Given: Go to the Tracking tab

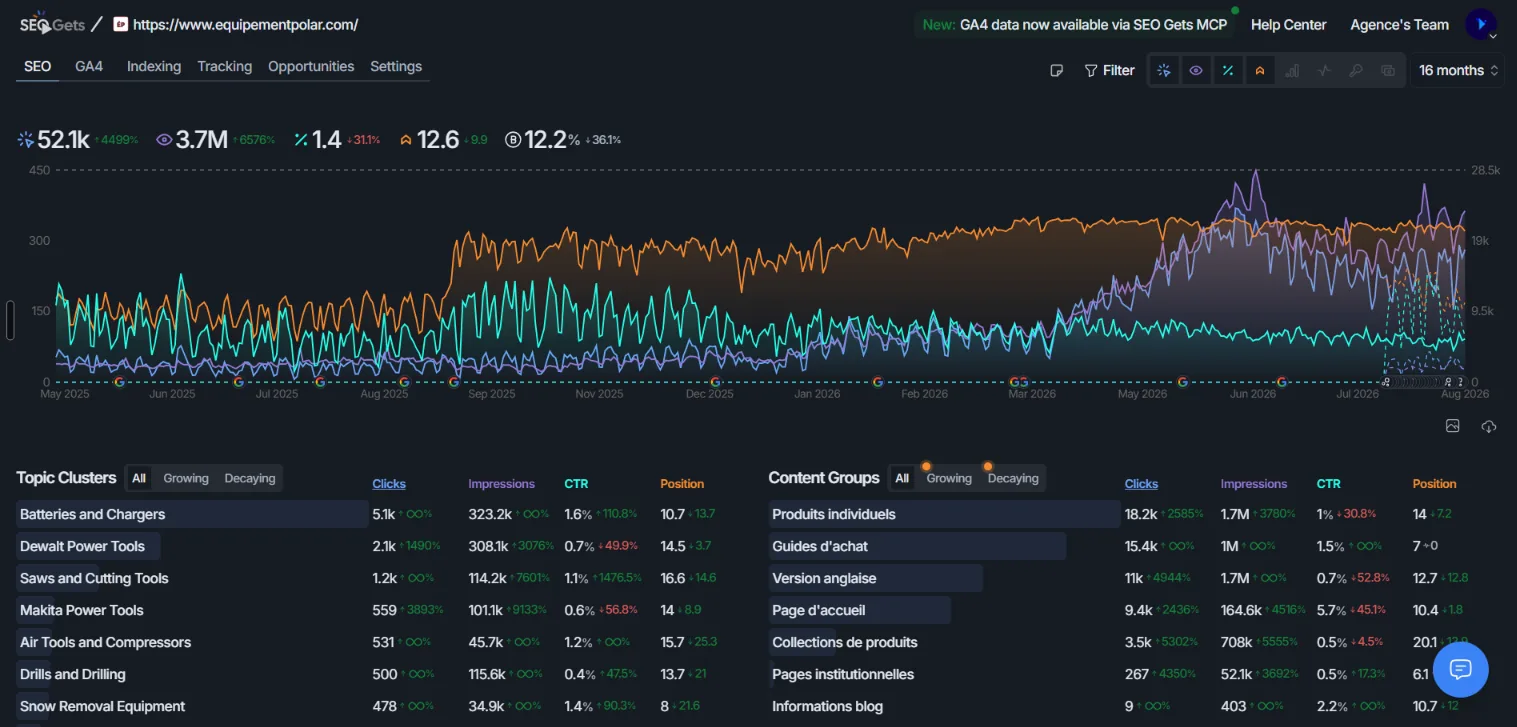Looking at the screenshot, I should [x=224, y=66].
